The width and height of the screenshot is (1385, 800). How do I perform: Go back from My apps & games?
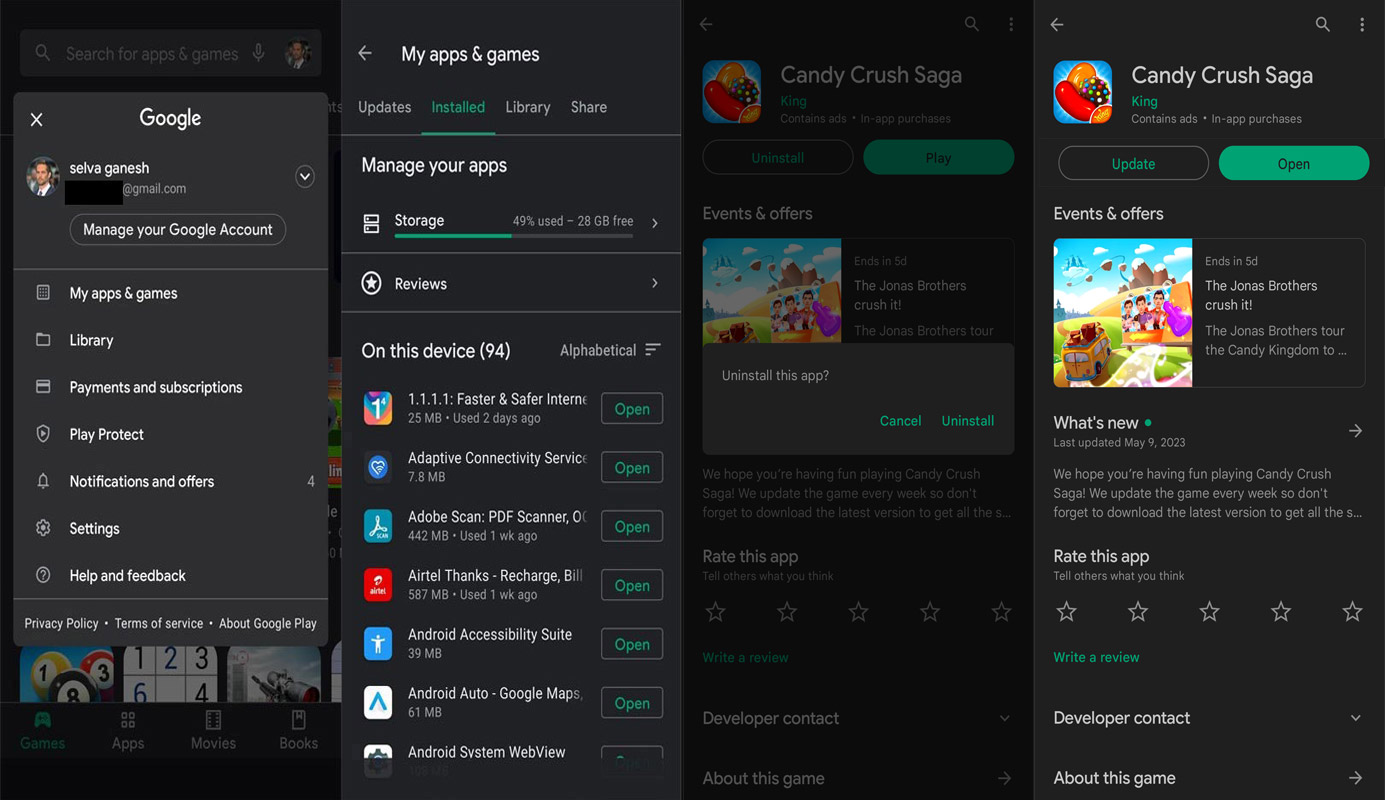365,54
